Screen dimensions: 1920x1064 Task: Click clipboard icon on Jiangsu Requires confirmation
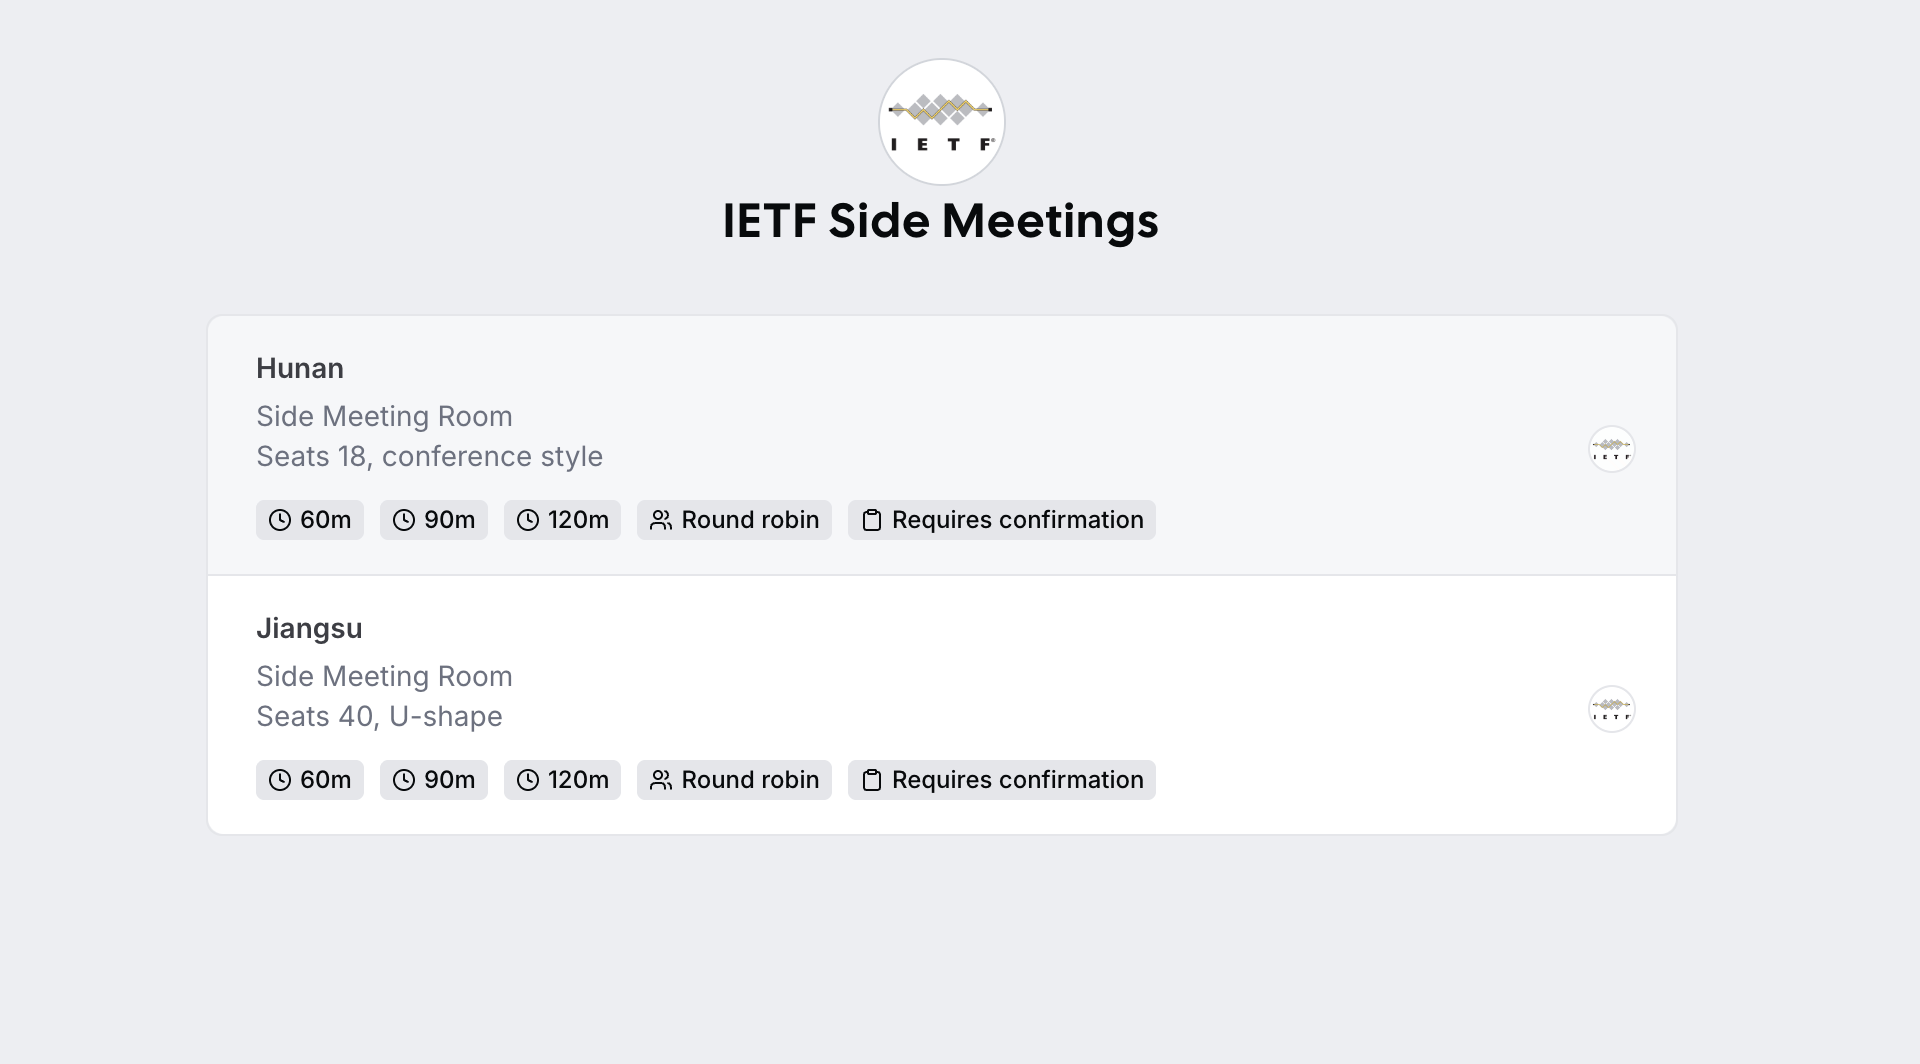[872, 780]
